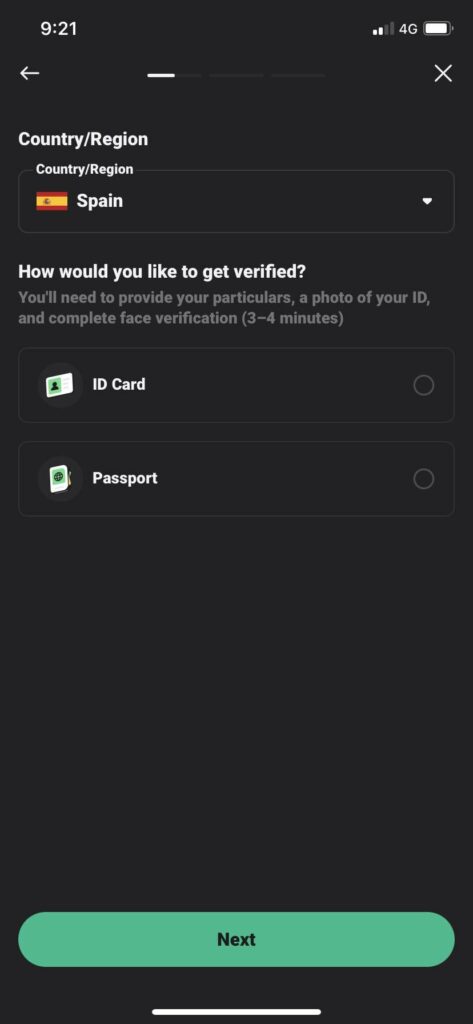Continue with the Next button

pyautogui.click(x=236, y=939)
